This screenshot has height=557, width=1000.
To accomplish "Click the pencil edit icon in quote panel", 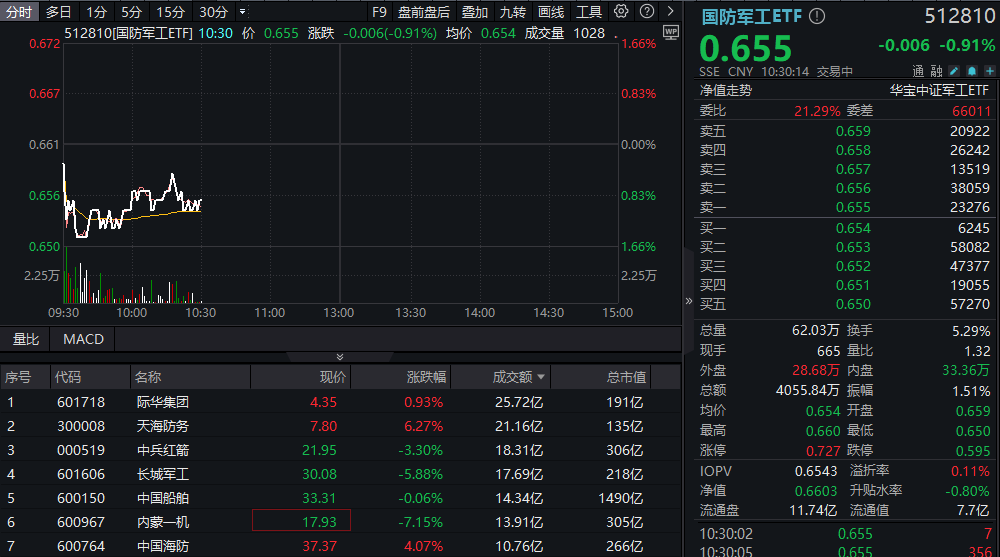I will click(953, 71).
